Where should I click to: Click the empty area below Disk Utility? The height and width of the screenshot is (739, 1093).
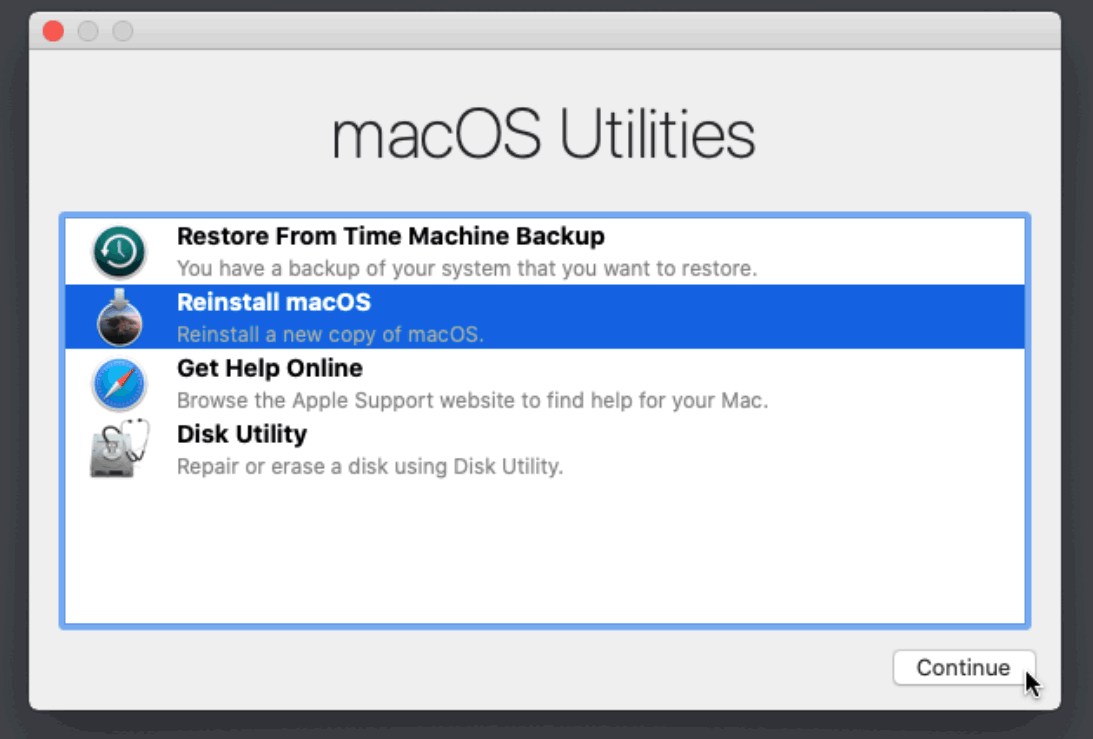click(x=545, y=552)
